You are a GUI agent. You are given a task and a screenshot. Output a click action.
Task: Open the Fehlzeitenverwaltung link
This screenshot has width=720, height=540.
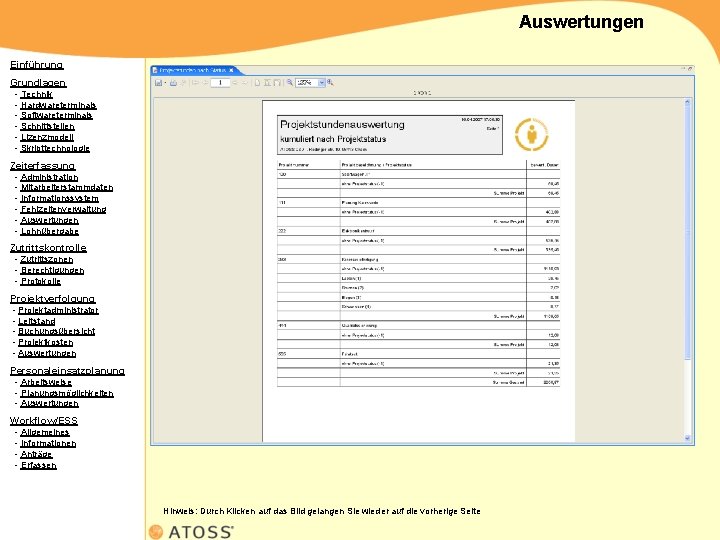pyautogui.click(x=63, y=209)
